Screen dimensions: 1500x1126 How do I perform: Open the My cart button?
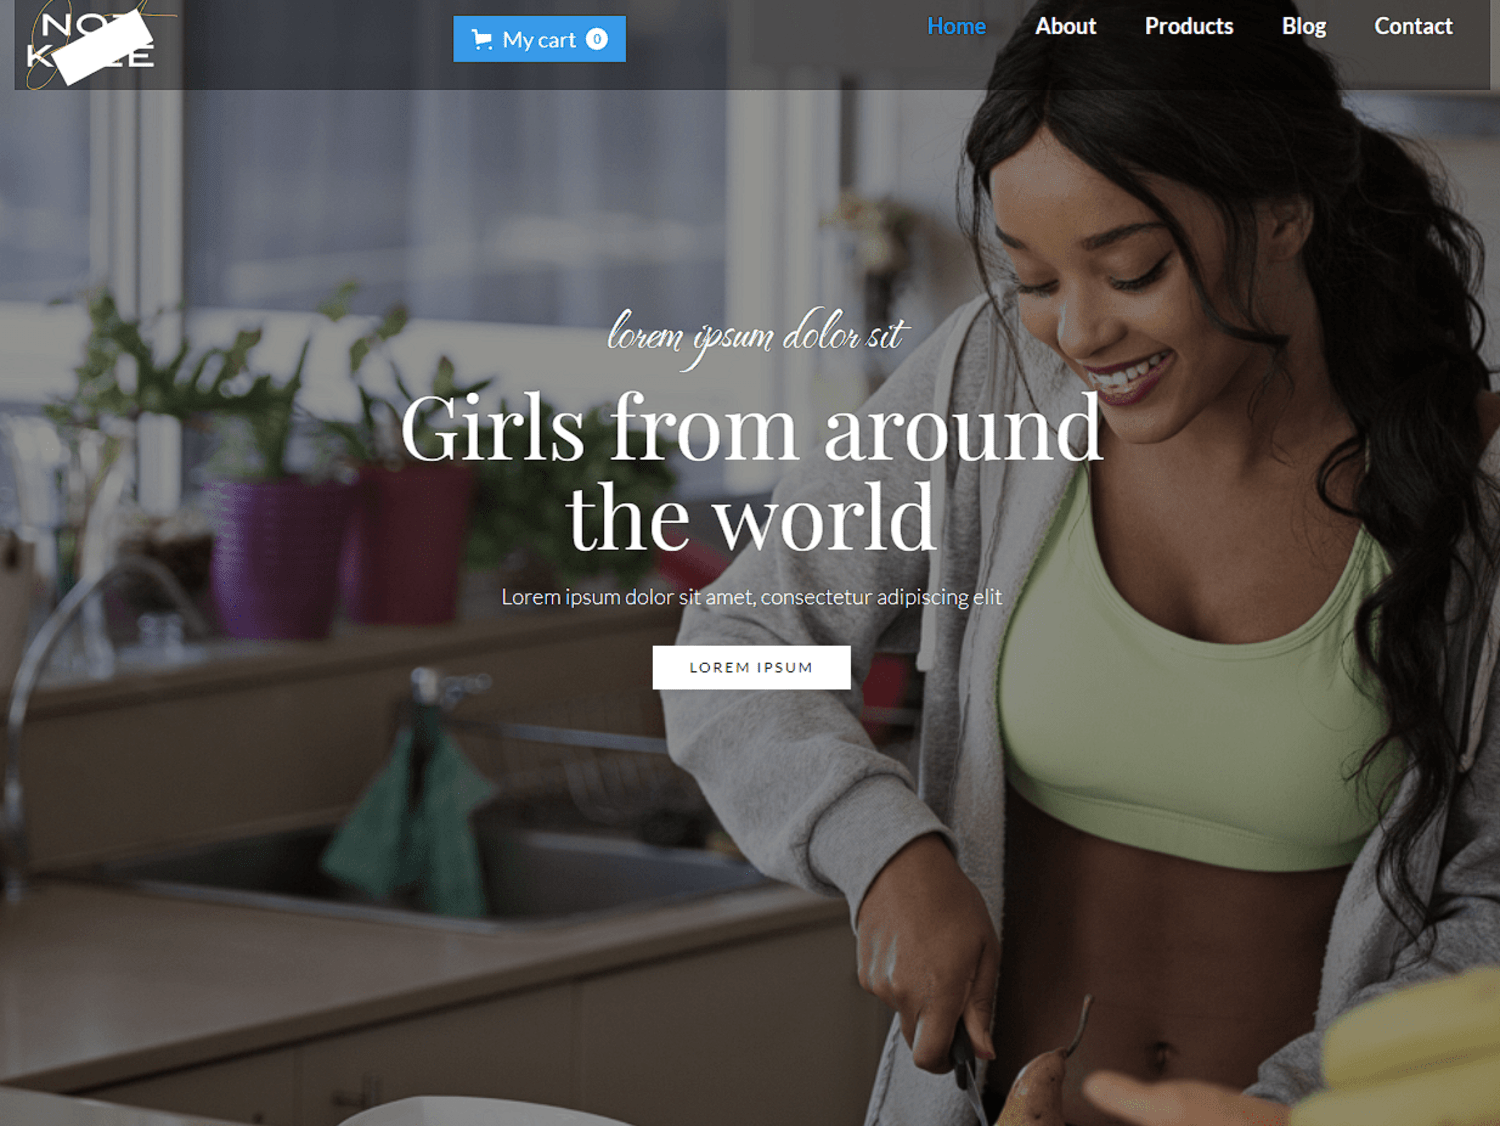(x=539, y=39)
